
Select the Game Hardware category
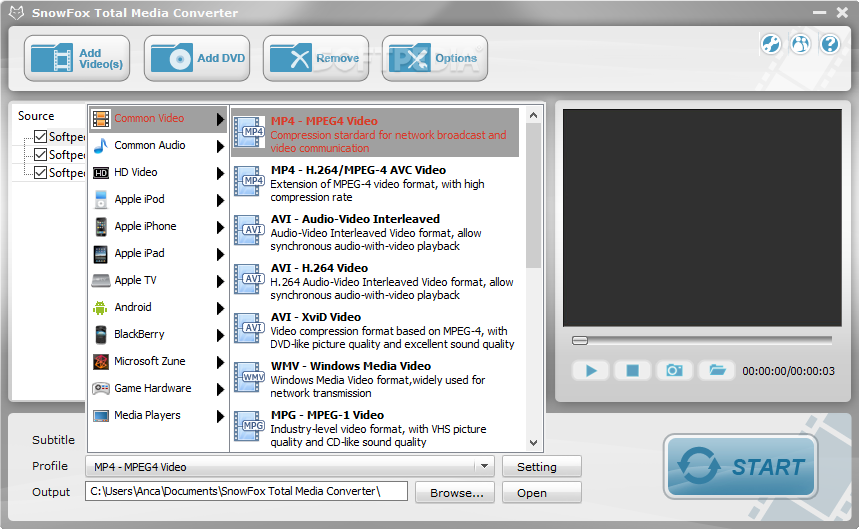(x=158, y=388)
